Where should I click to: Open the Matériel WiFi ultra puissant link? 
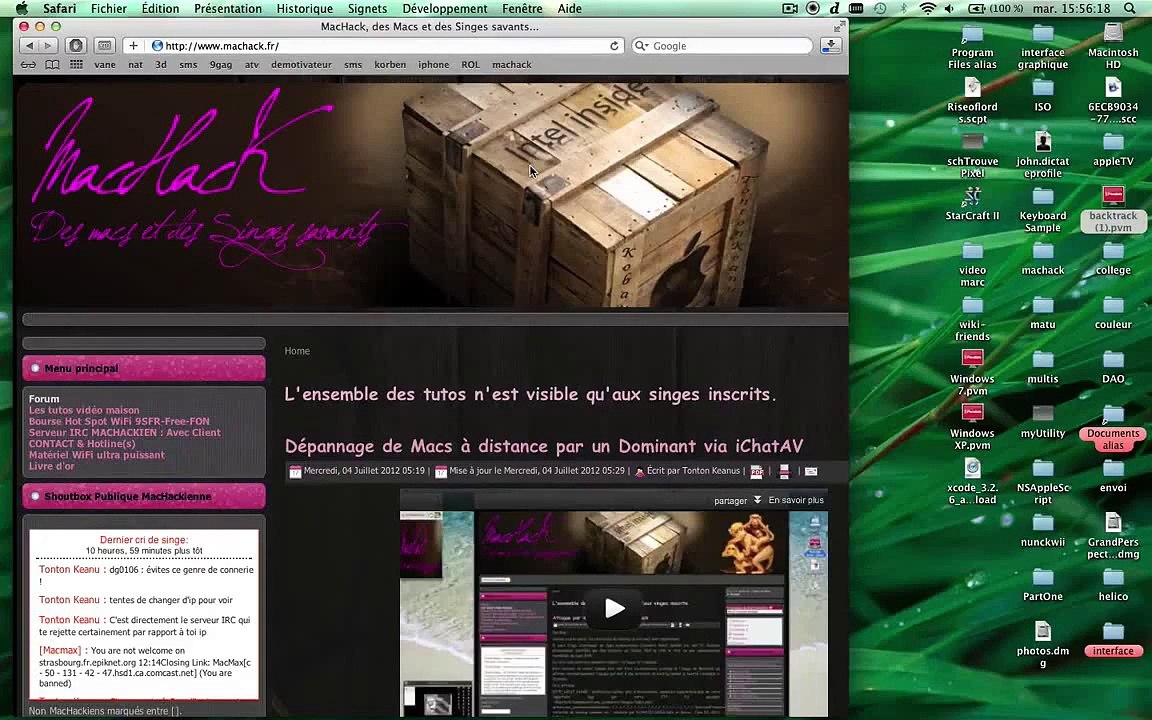pyautogui.click(x=96, y=455)
